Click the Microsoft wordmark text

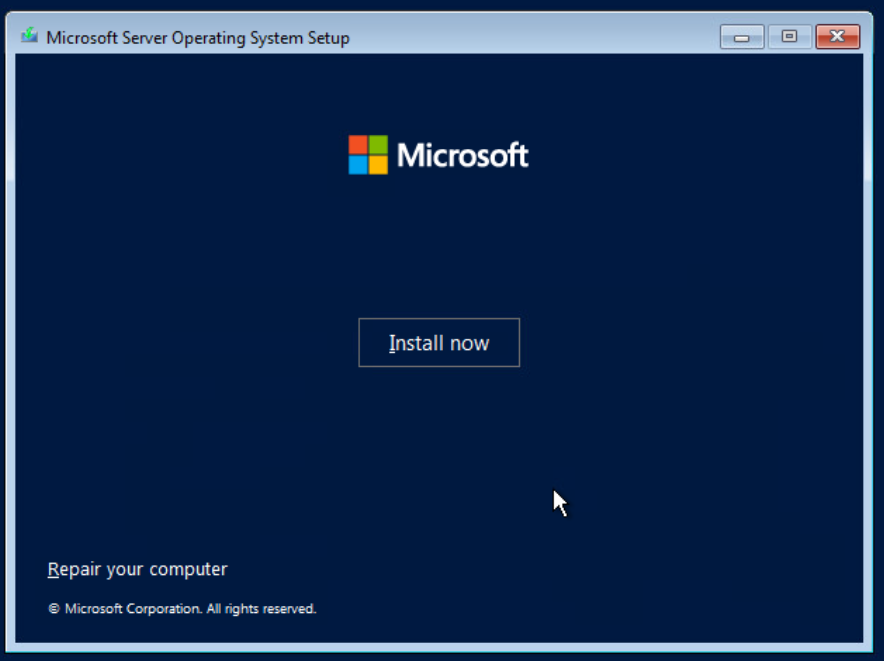coord(462,155)
